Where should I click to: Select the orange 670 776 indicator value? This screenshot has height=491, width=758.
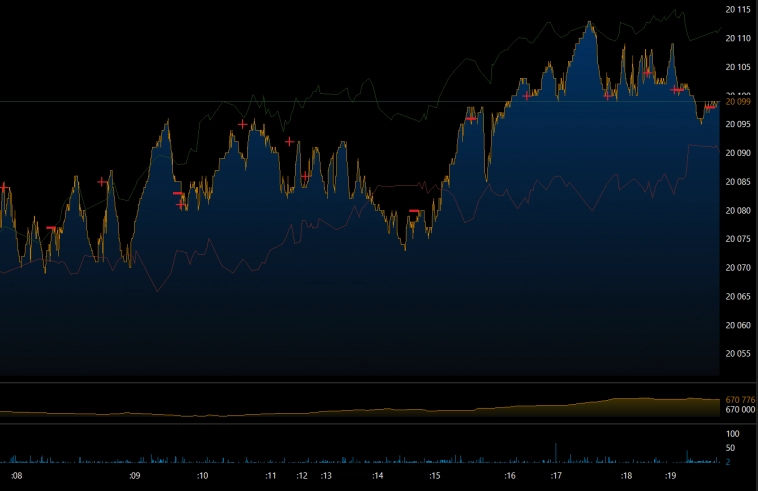(x=739, y=400)
